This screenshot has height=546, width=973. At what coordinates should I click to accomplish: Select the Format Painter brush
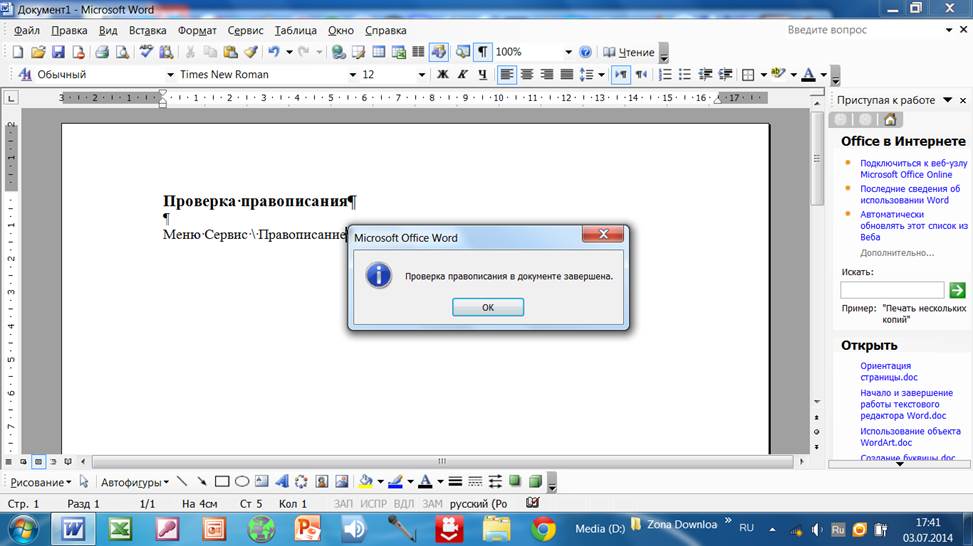251,52
